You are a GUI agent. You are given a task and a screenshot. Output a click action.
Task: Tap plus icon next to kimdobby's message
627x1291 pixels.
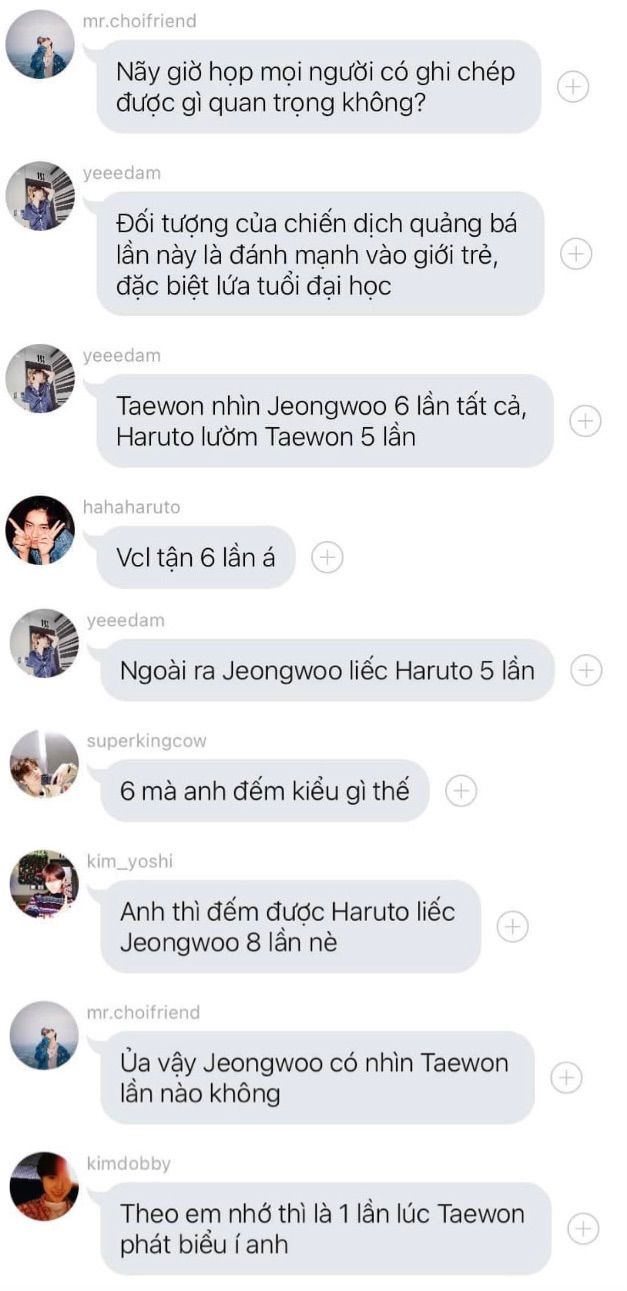tap(583, 1228)
